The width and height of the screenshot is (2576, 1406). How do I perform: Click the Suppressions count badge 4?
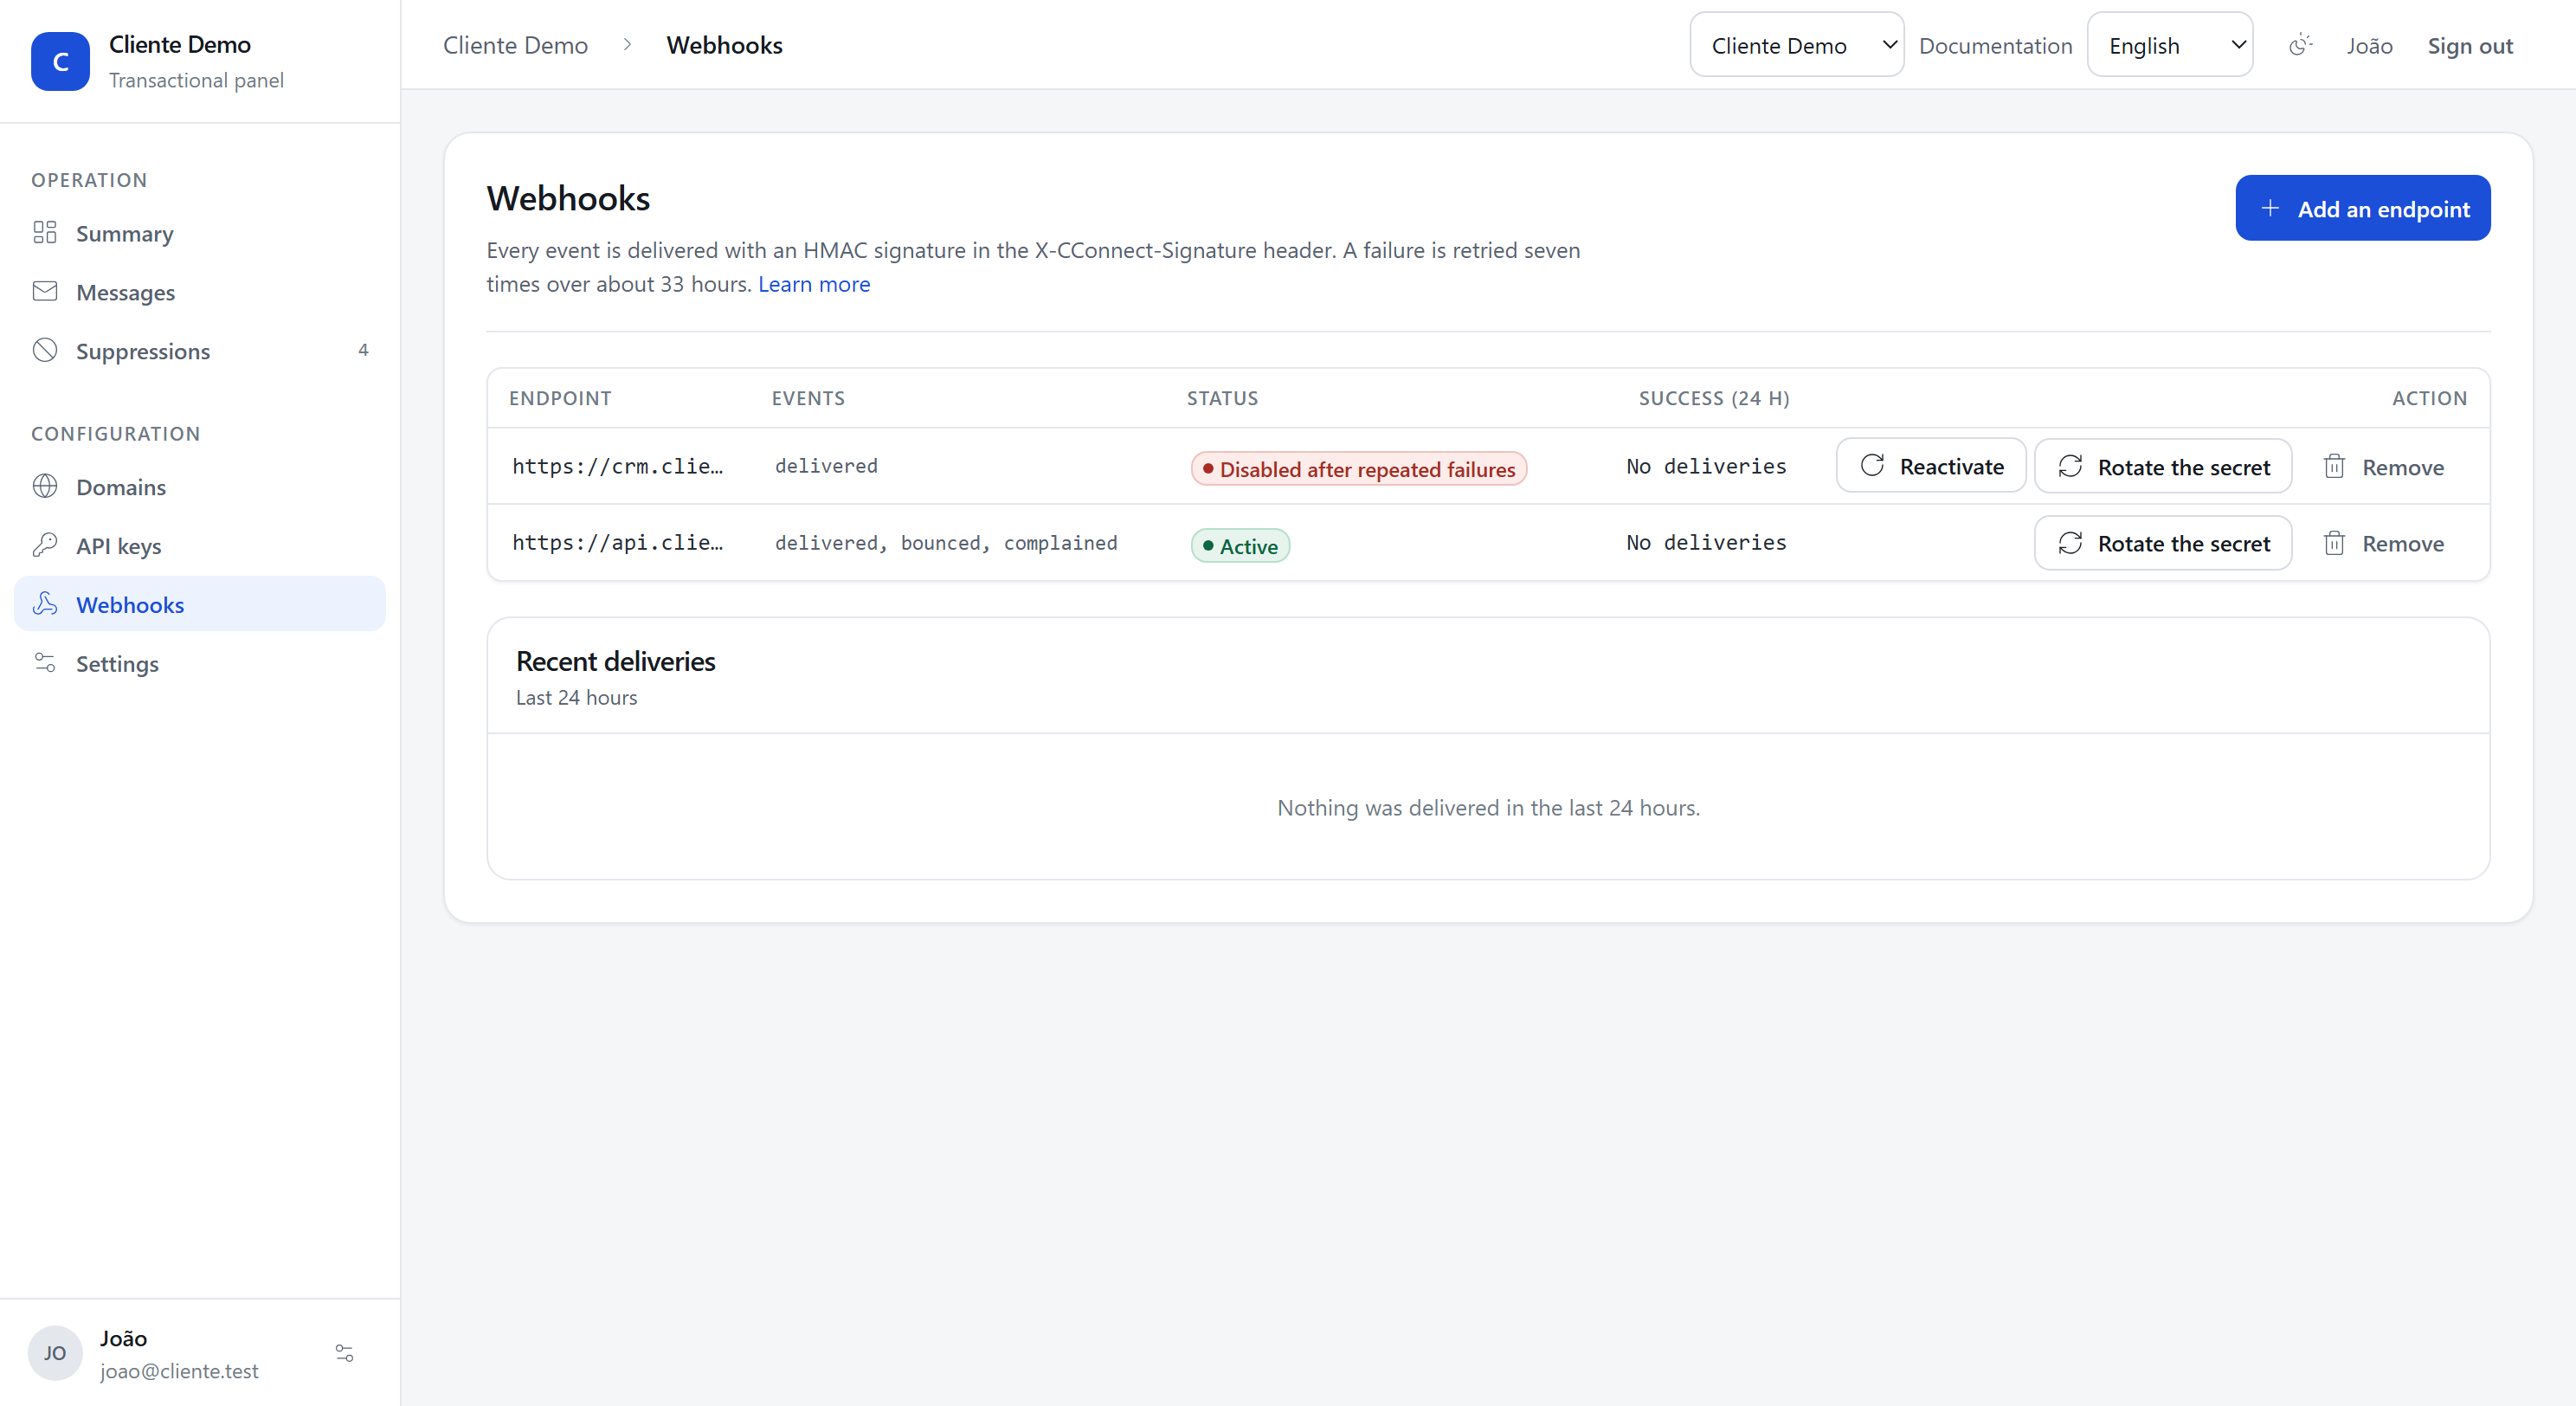point(363,350)
